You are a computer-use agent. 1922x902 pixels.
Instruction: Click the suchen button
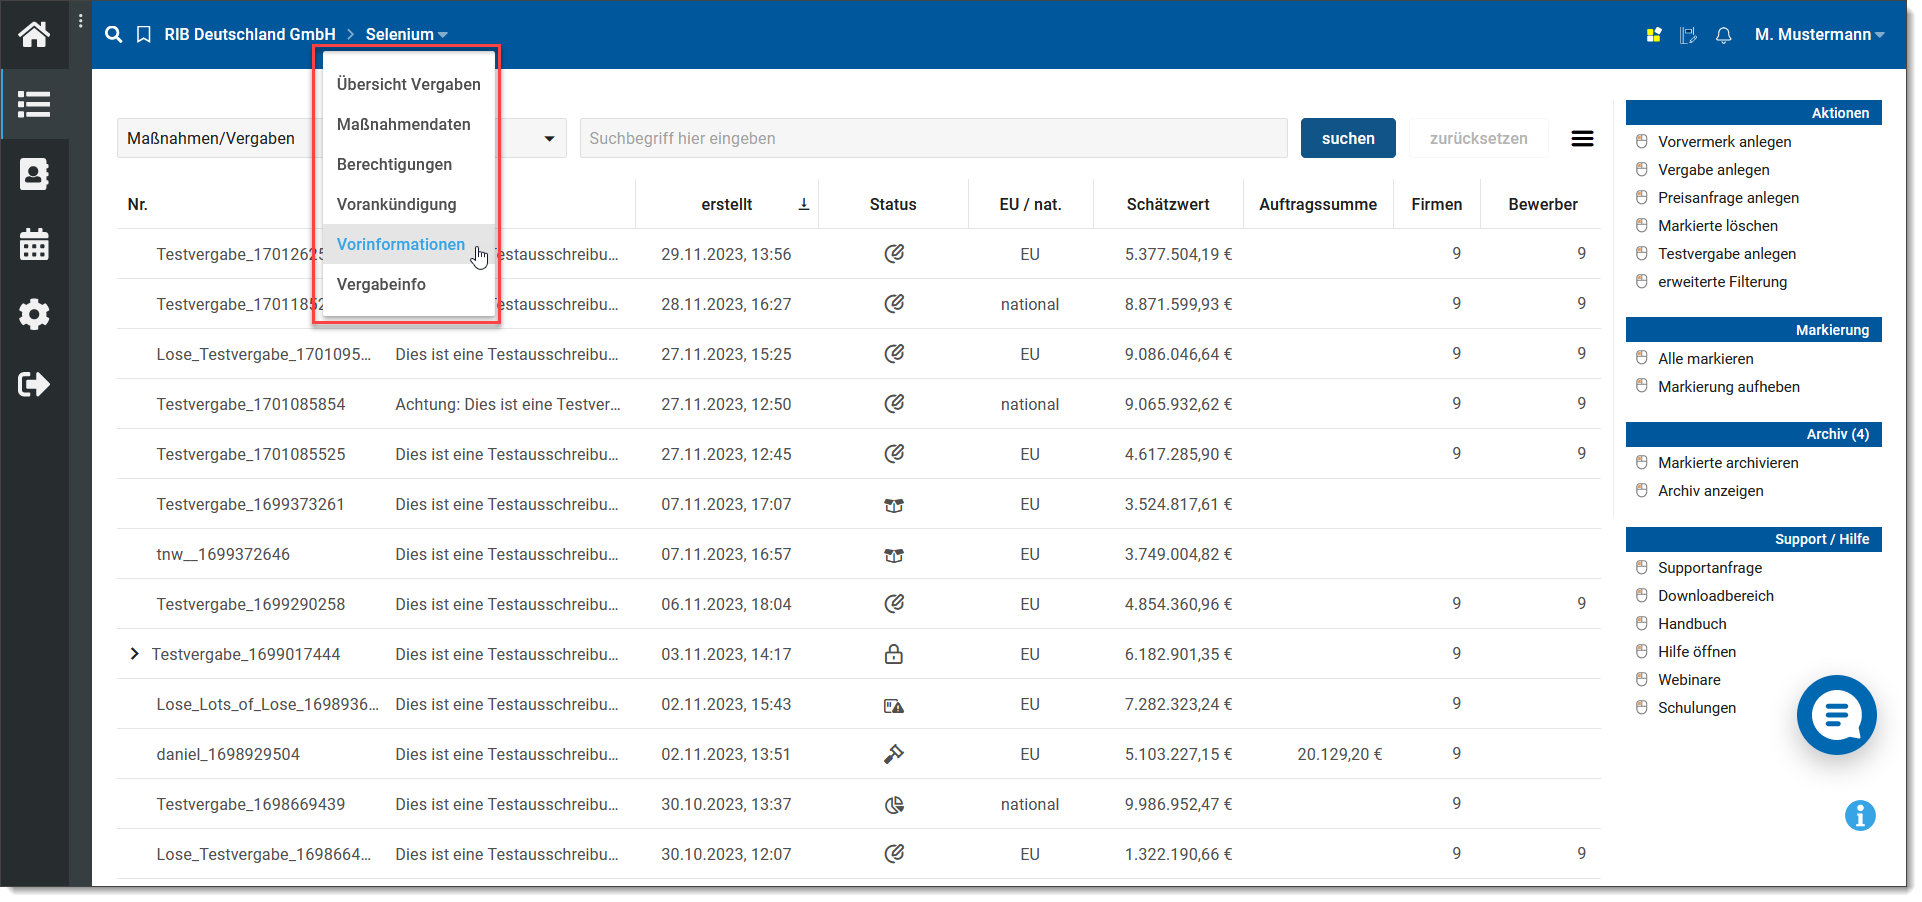click(1348, 138)
